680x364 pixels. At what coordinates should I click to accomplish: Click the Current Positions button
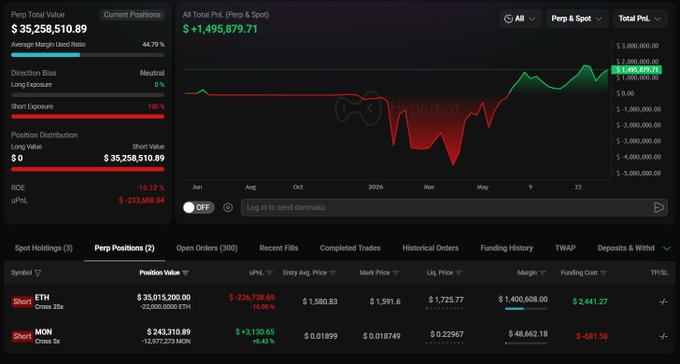tap(132, 15)
